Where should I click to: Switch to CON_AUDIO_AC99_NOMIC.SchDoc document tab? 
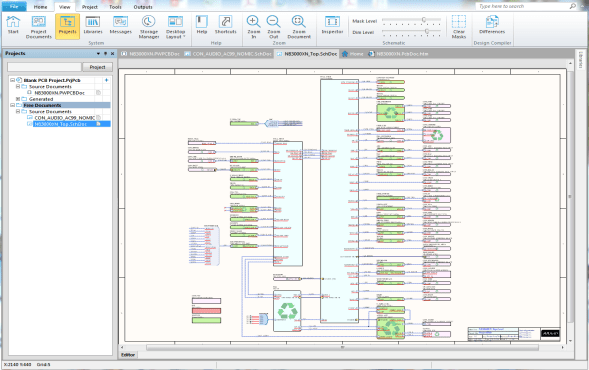[228, 54]
